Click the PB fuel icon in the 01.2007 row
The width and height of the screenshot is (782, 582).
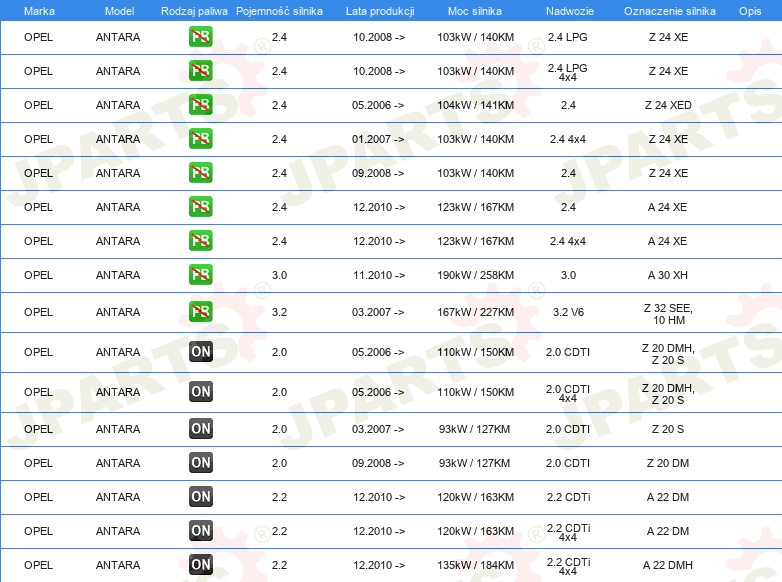(x=200, y=139)
